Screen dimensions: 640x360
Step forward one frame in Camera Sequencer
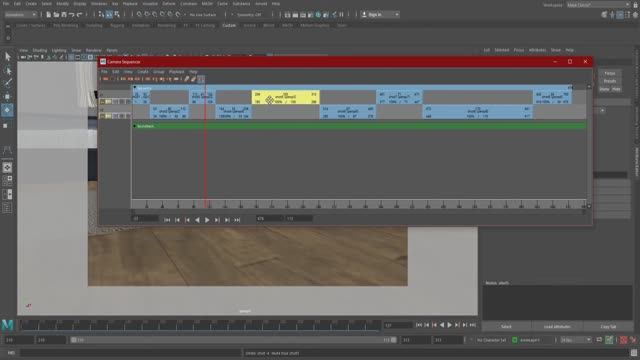click(217, 220)
